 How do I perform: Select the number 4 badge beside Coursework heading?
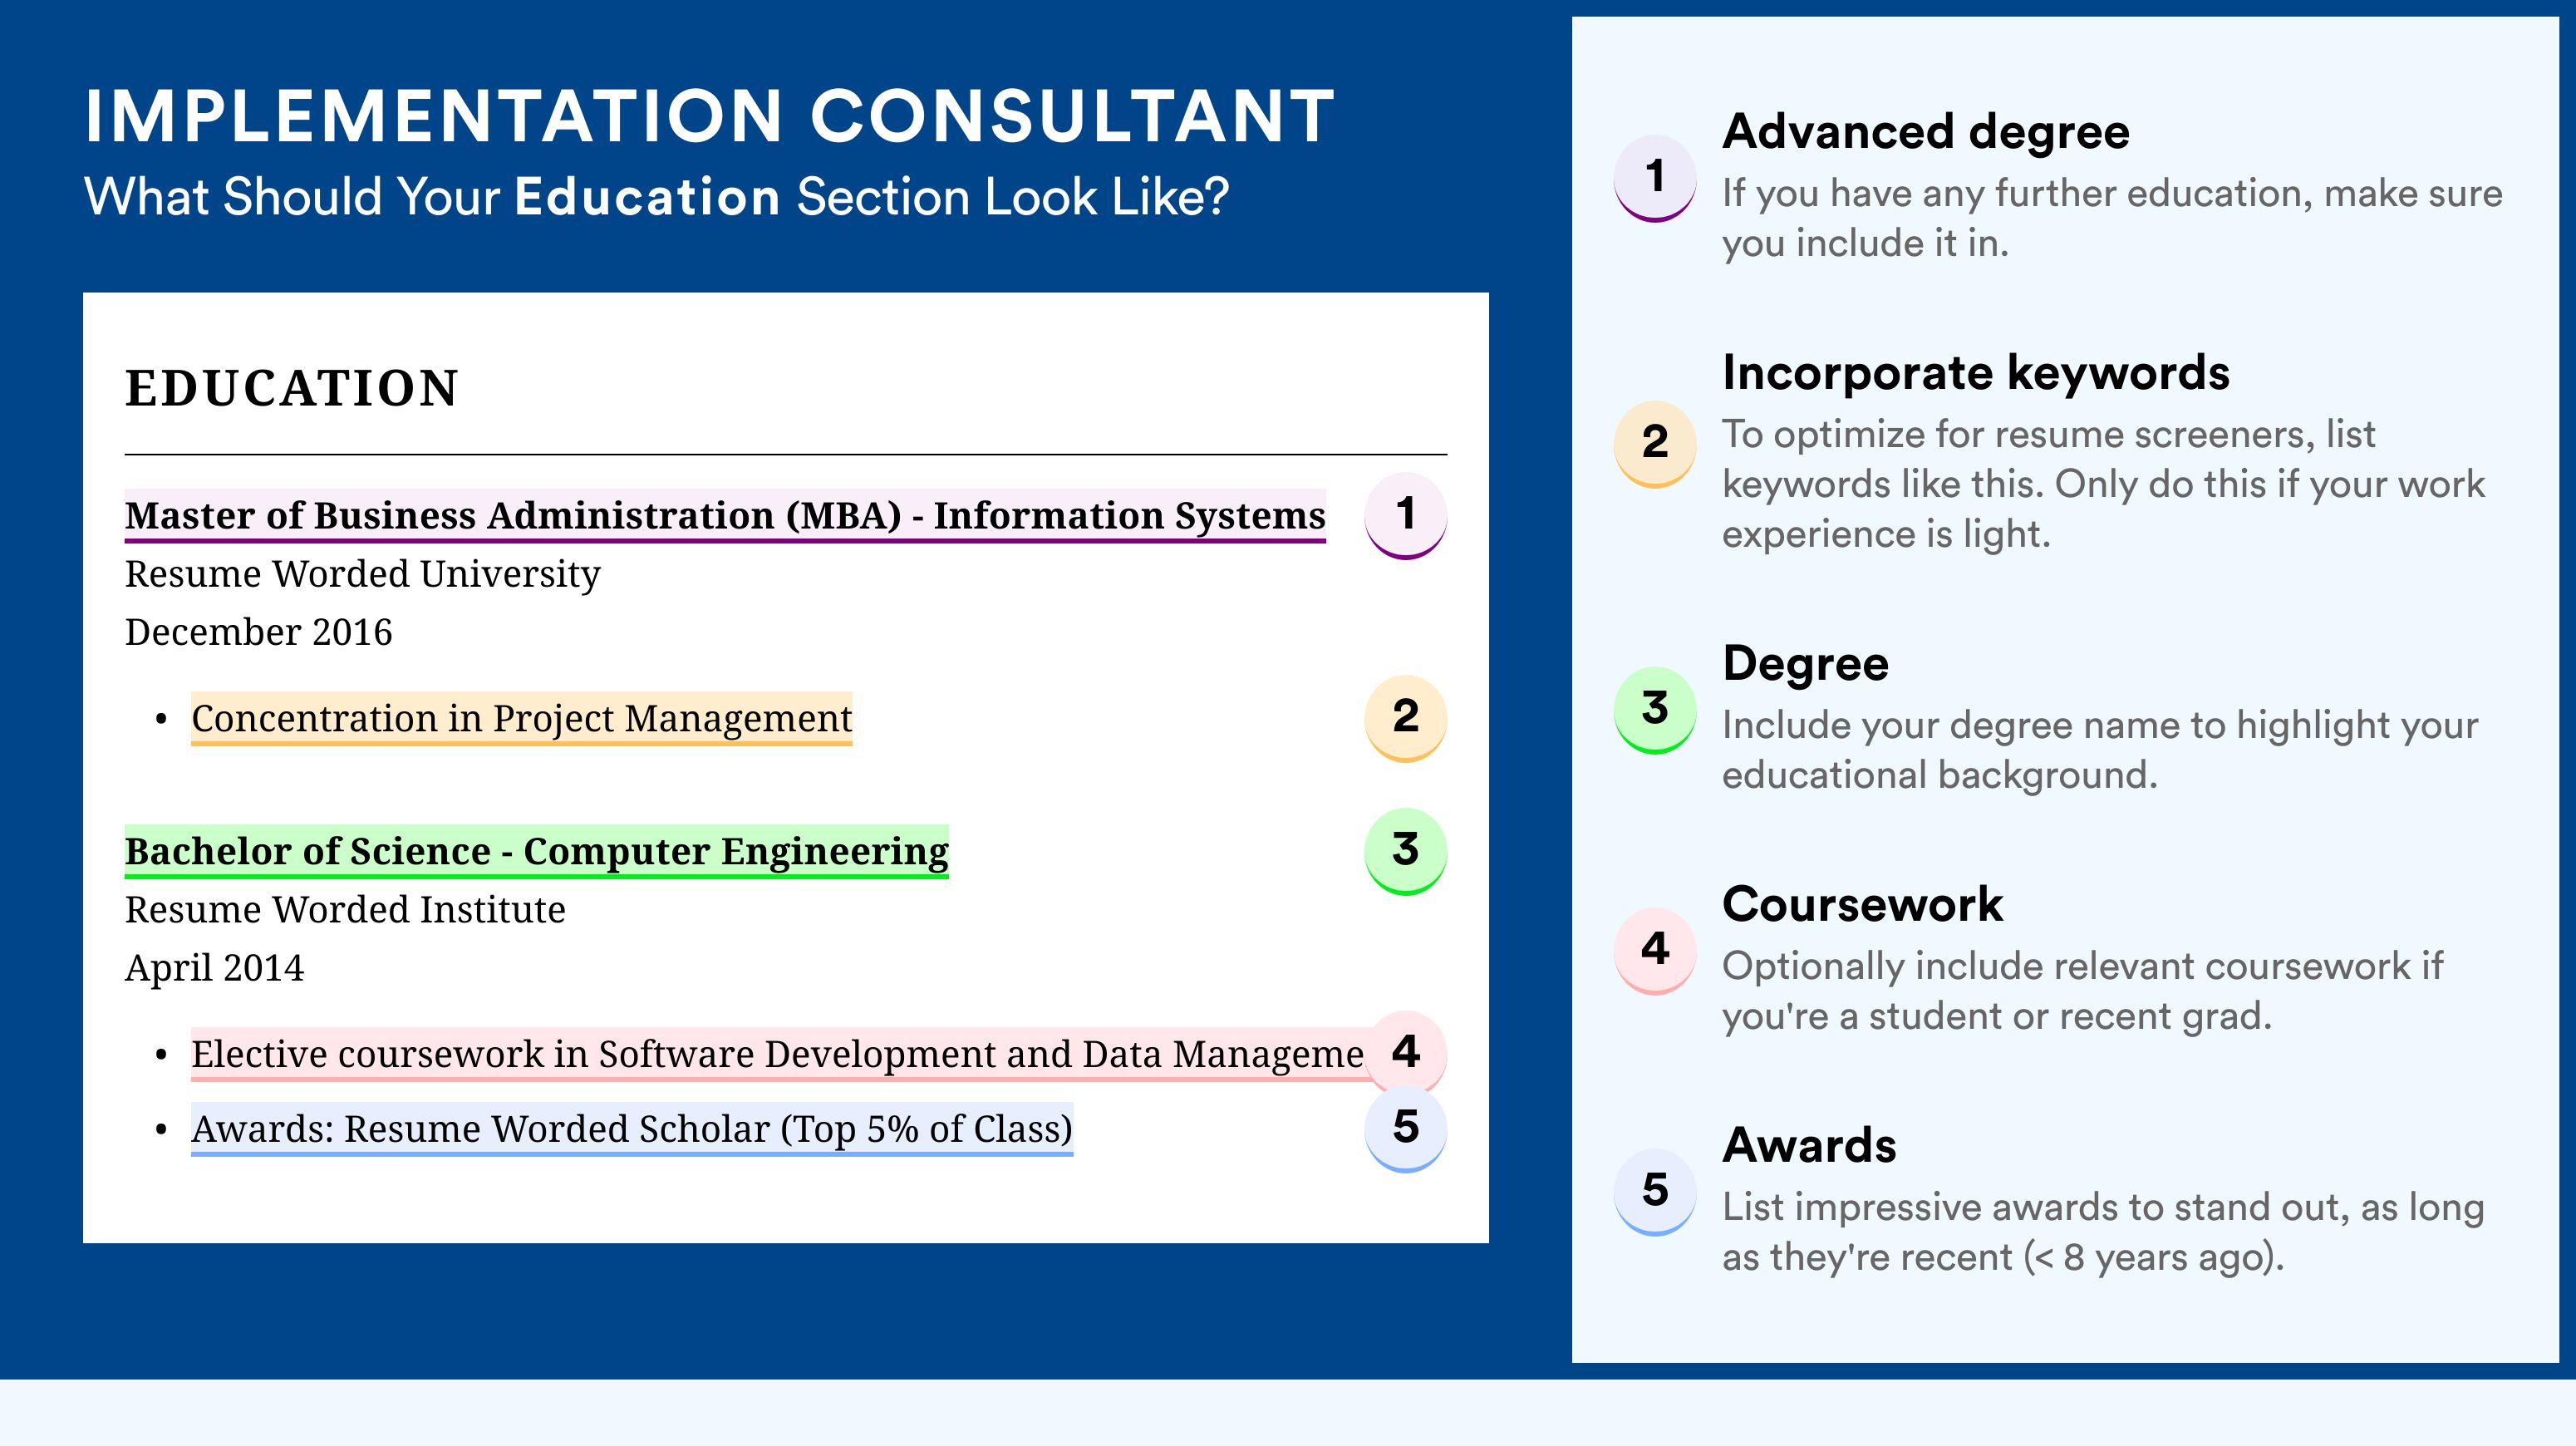(x=1655, y=950)
